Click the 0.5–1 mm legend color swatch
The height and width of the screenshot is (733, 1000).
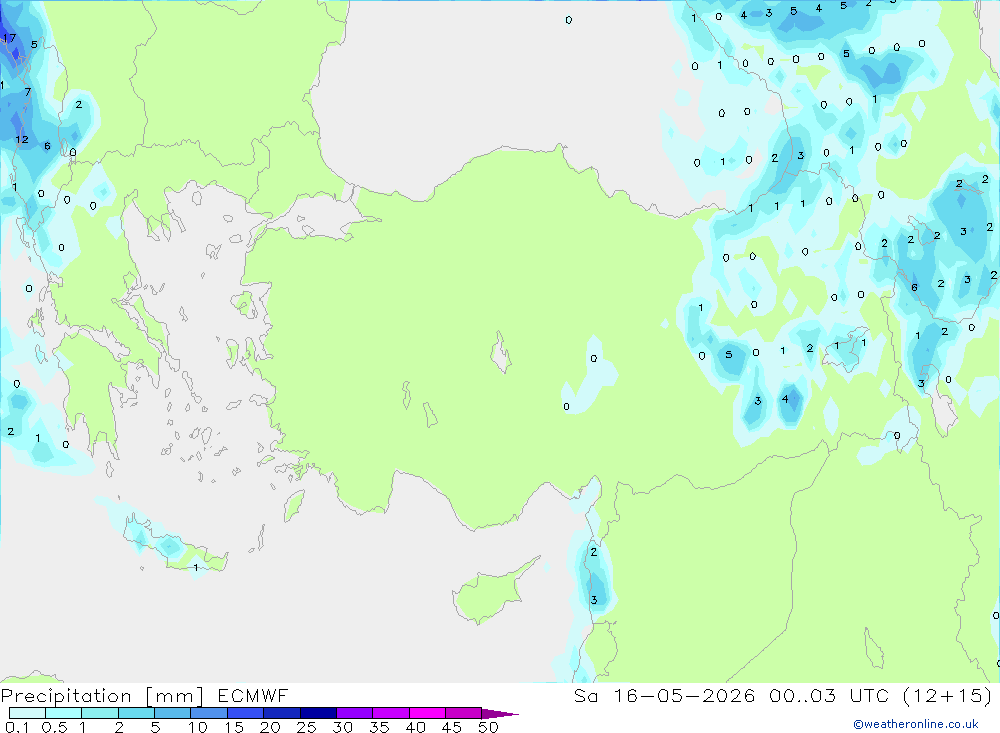click(64, 713)
